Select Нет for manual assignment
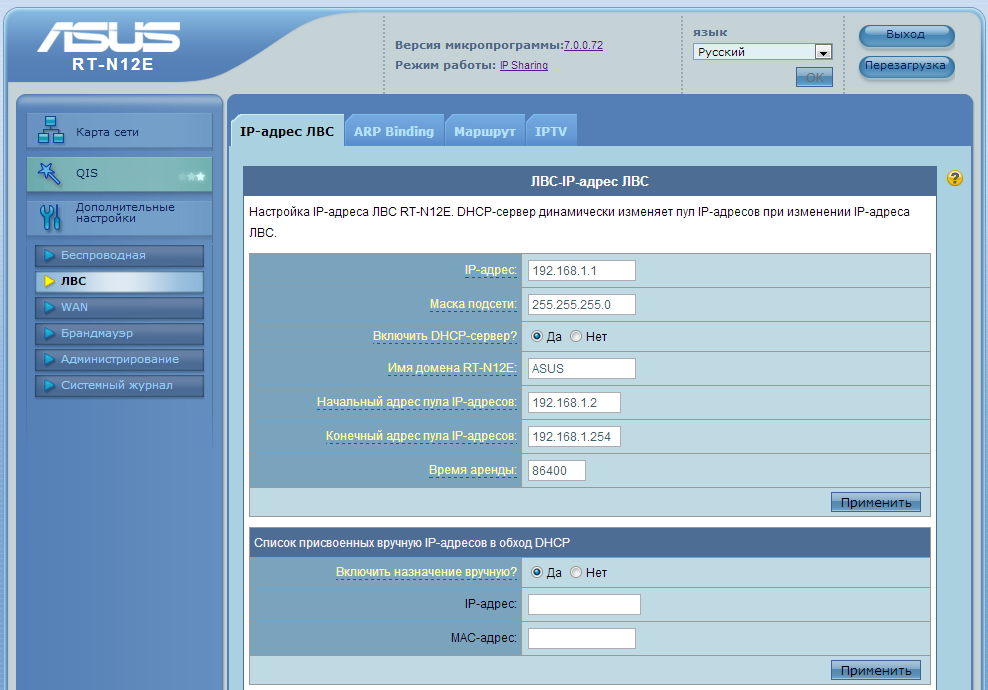This screenshot has height=690, width=988. (576, 573)
